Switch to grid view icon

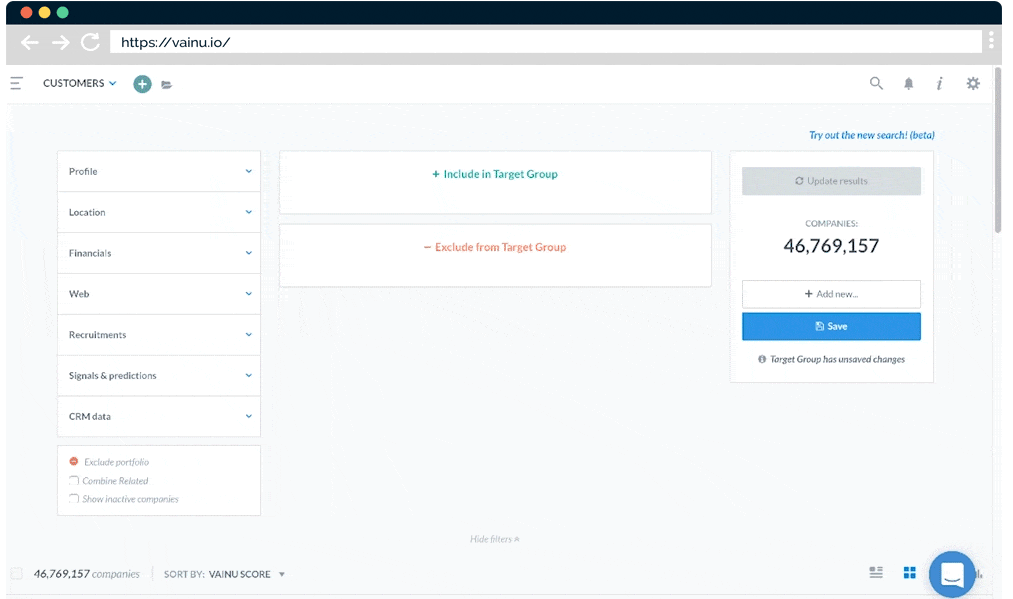tap(909, 573)
